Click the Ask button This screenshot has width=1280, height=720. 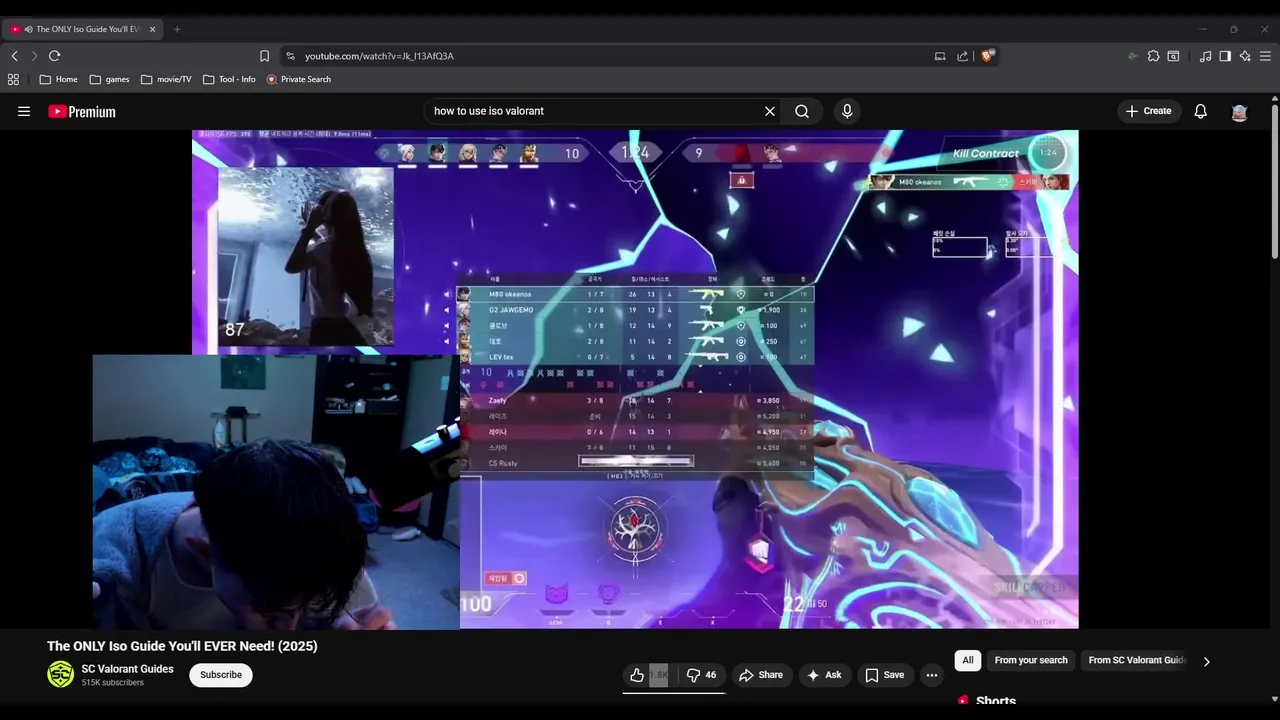tap(824, 675)
